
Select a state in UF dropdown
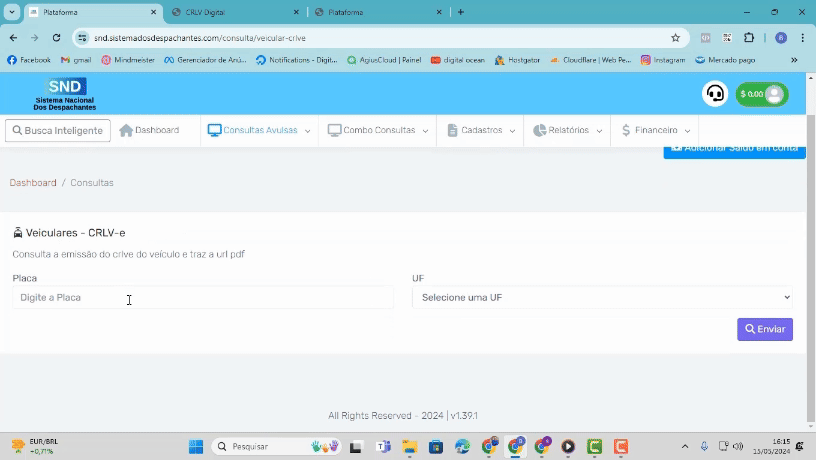coord(602,297)
